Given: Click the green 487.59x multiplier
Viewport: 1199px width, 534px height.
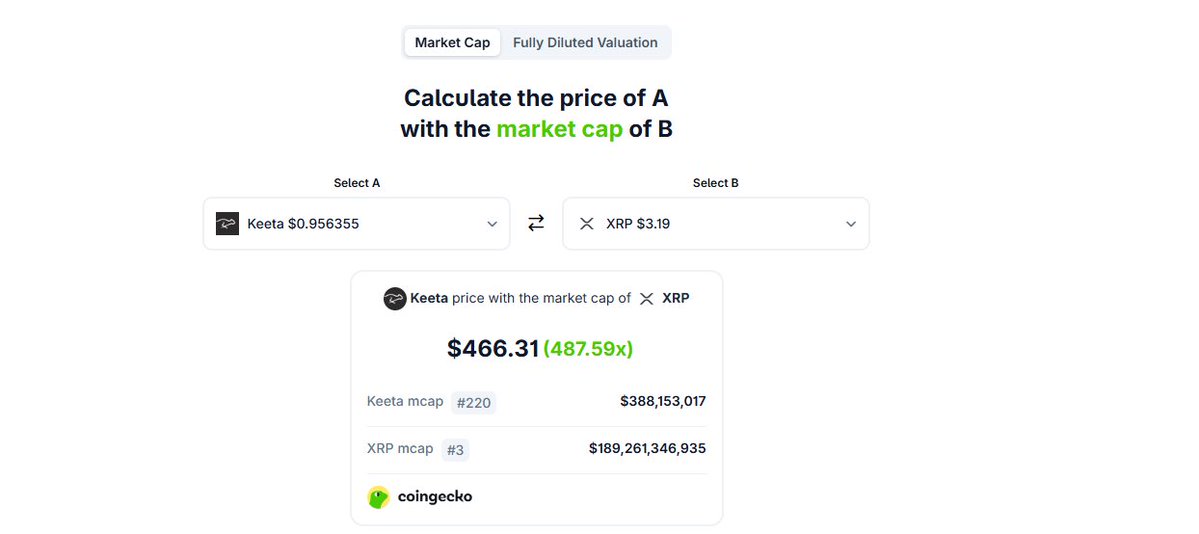Looking at the screenshot, I should click(x=588, y=349).
